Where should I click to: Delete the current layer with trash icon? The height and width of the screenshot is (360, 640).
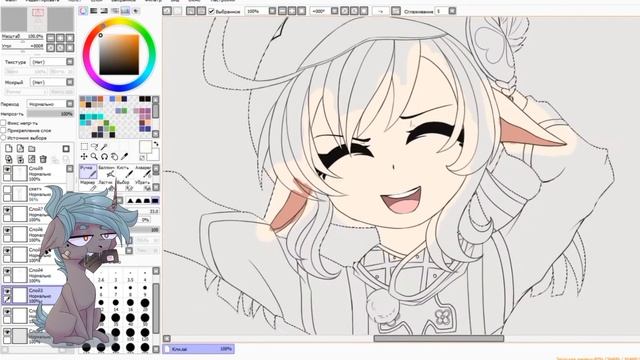[43, 159]
